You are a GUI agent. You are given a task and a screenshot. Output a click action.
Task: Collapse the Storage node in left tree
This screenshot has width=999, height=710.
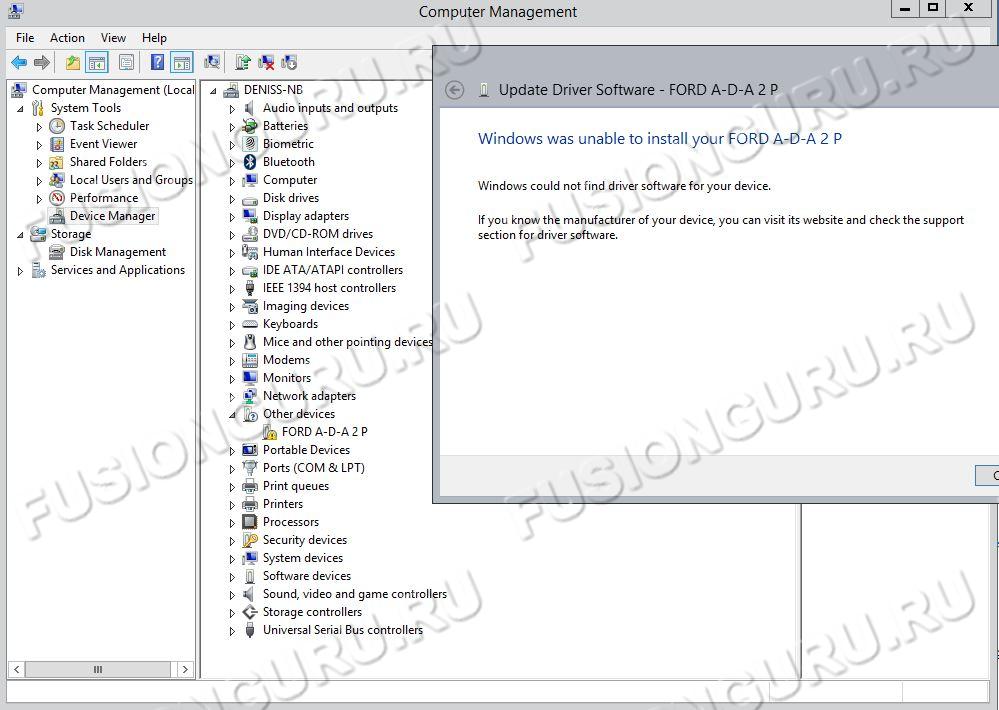tap(20, 235)
